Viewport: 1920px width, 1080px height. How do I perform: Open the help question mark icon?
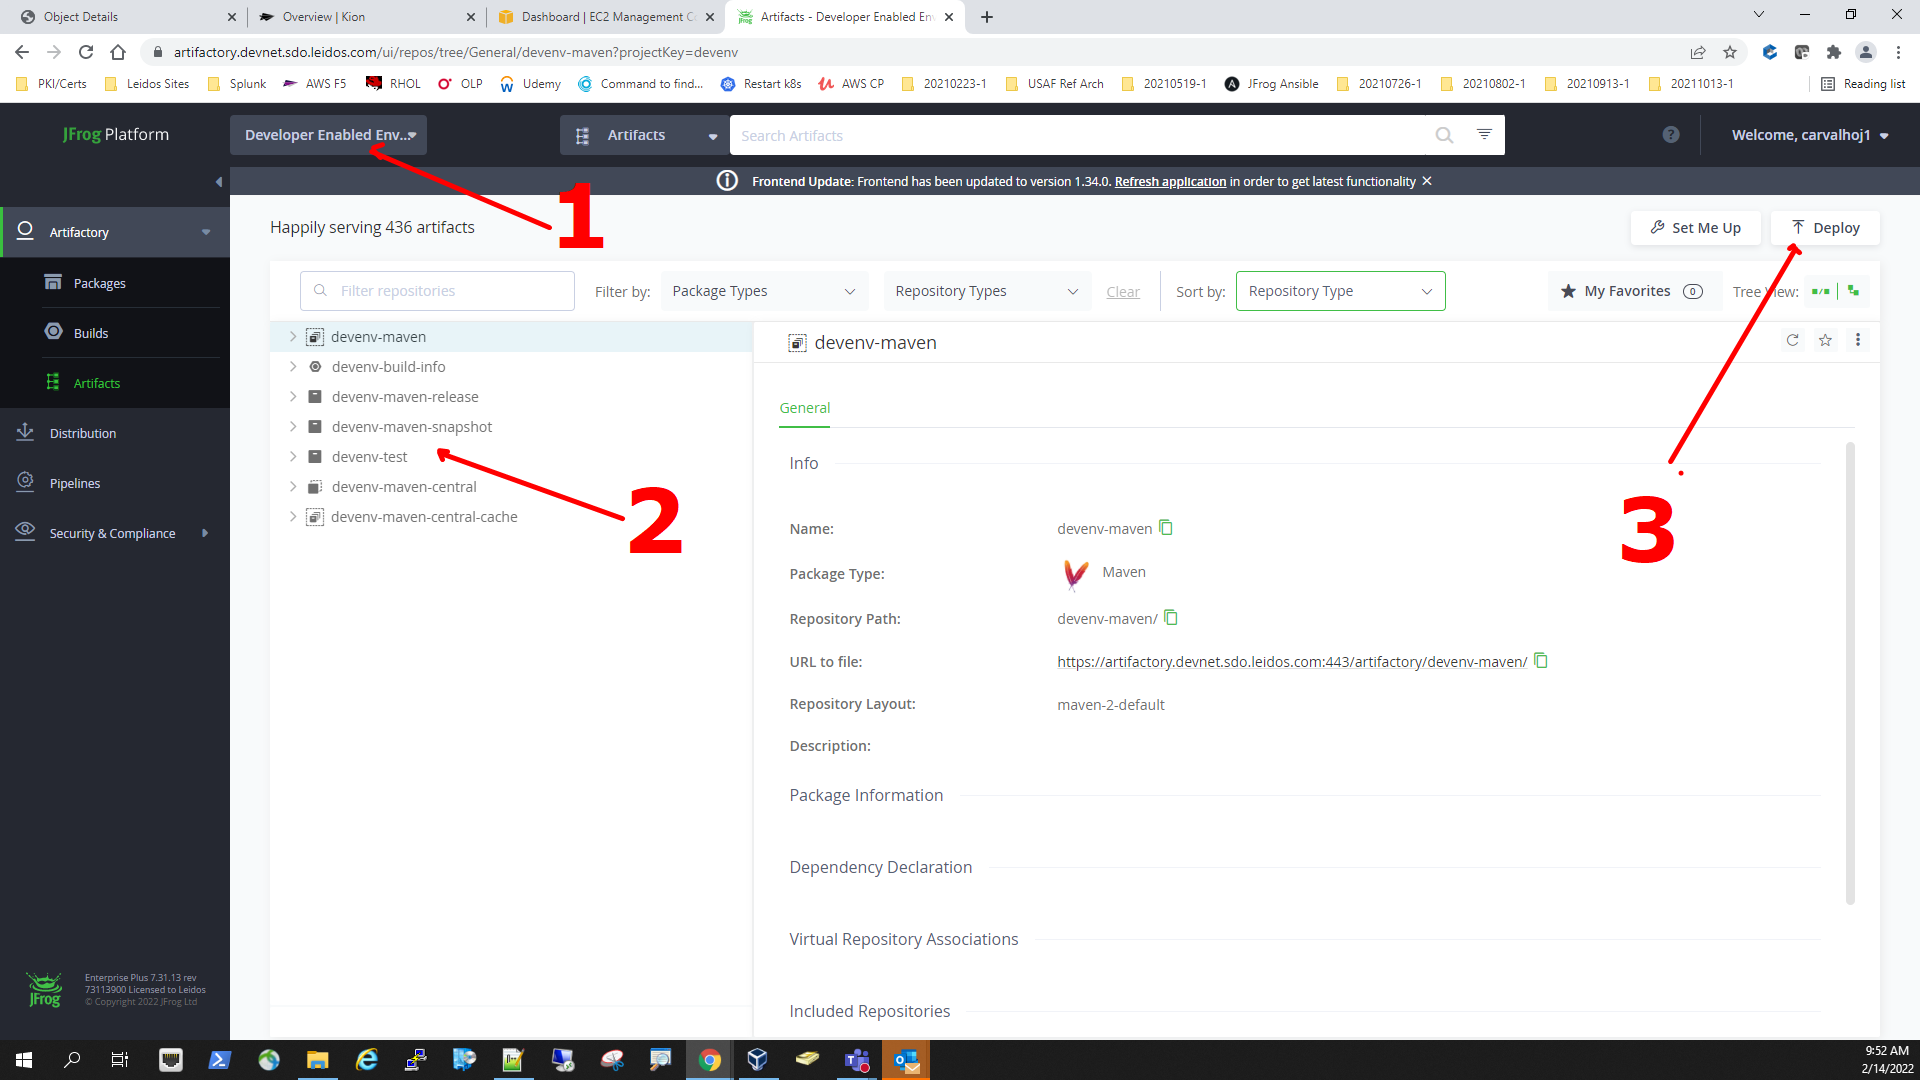pyautogui.click(x=1671, y=135)
